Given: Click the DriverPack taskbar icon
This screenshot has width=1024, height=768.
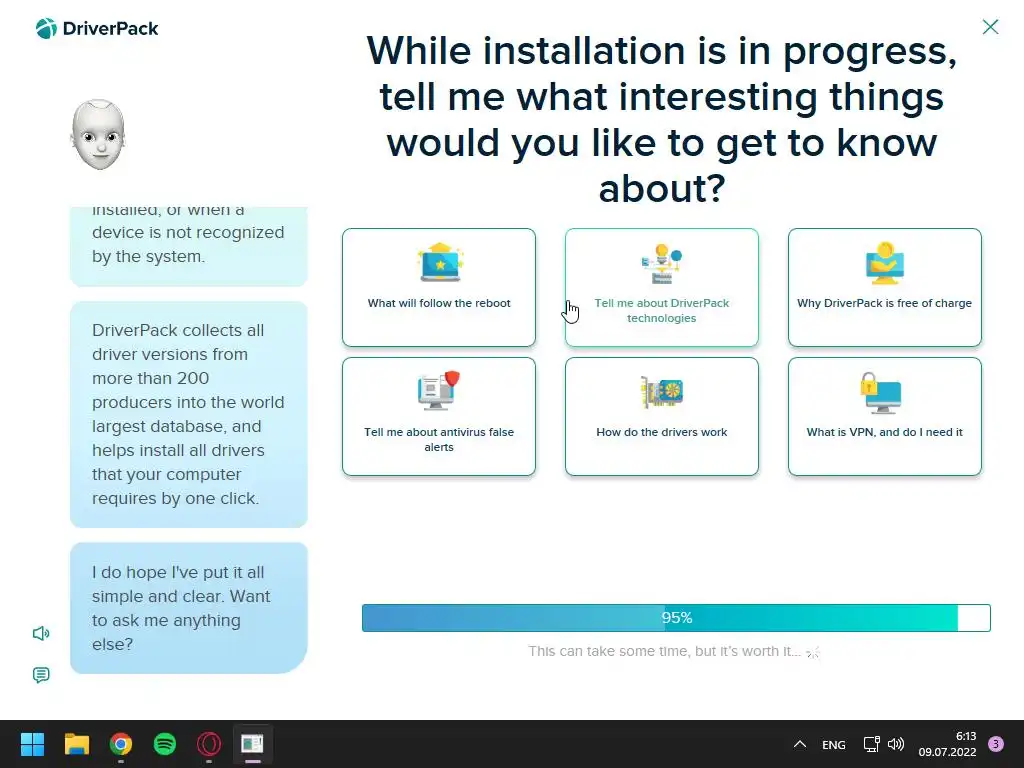Looking at the screenshot, I should tap(252, 744).
